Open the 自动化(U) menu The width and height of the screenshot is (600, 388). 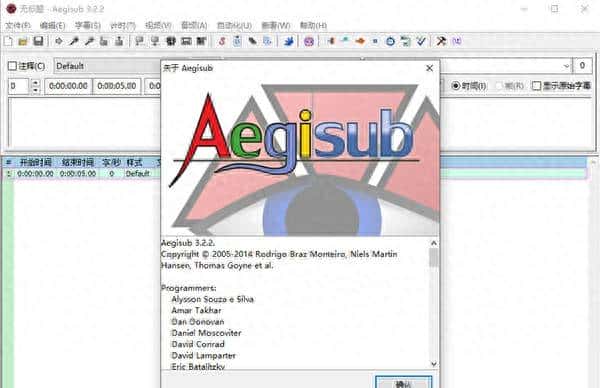[x=234, y=26]
